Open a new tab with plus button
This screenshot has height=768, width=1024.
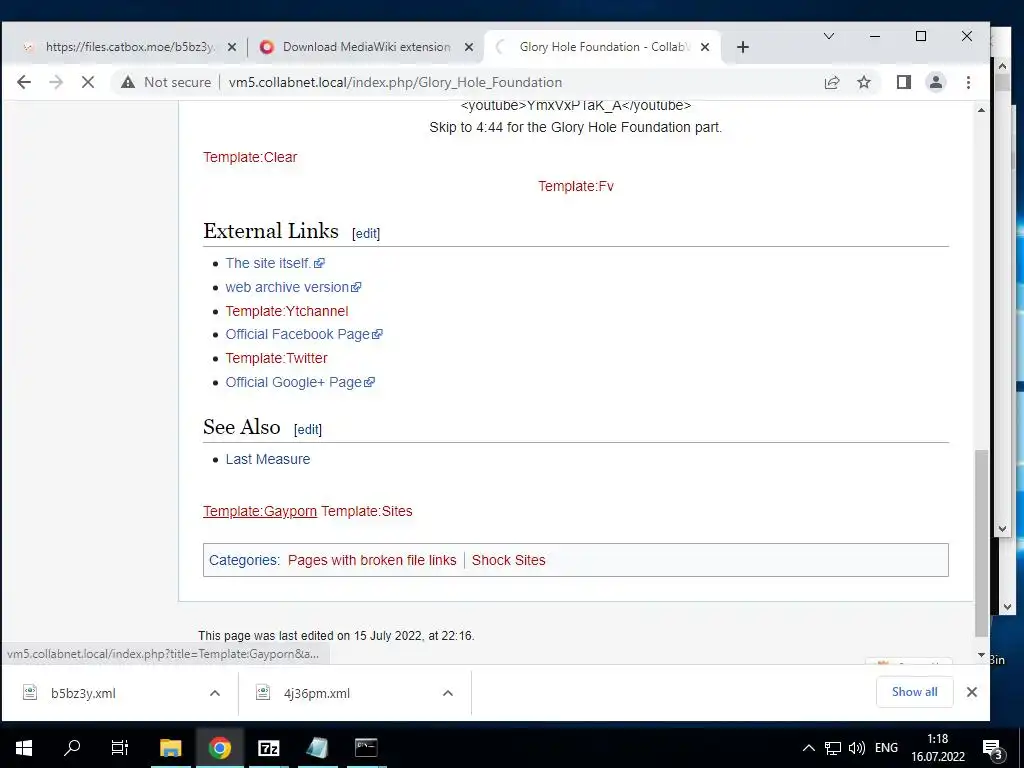pyautogui.click(x=743, y=47)
